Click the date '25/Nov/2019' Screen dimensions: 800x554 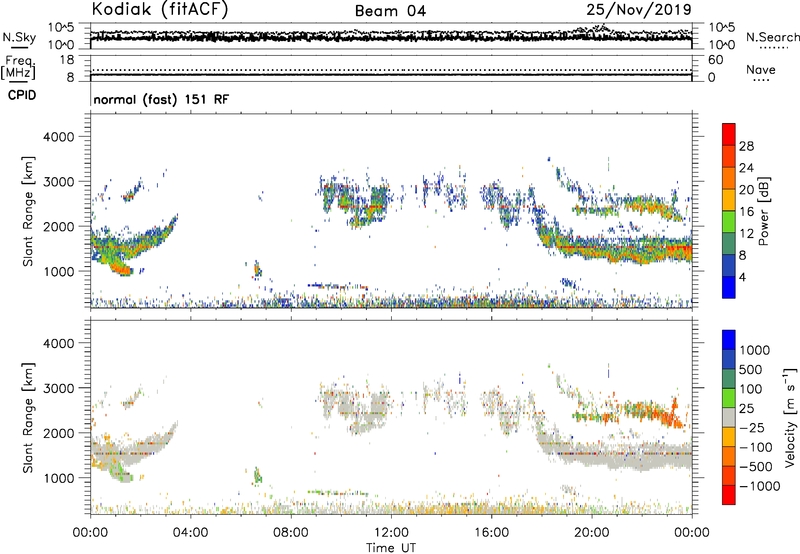click(x=639, y=9)
